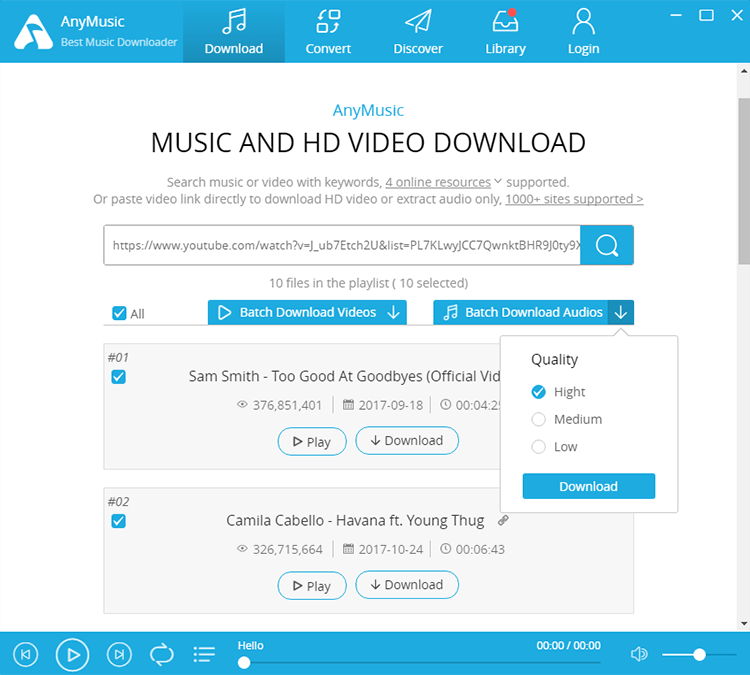The image size is (750, 675).
Task: Click previous track button in player
Action: tap(26, 654)
